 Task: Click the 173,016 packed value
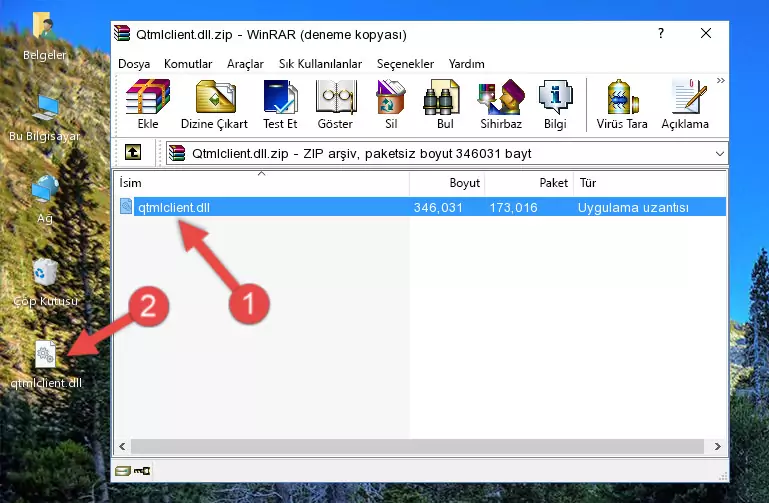tap(513, 207)
